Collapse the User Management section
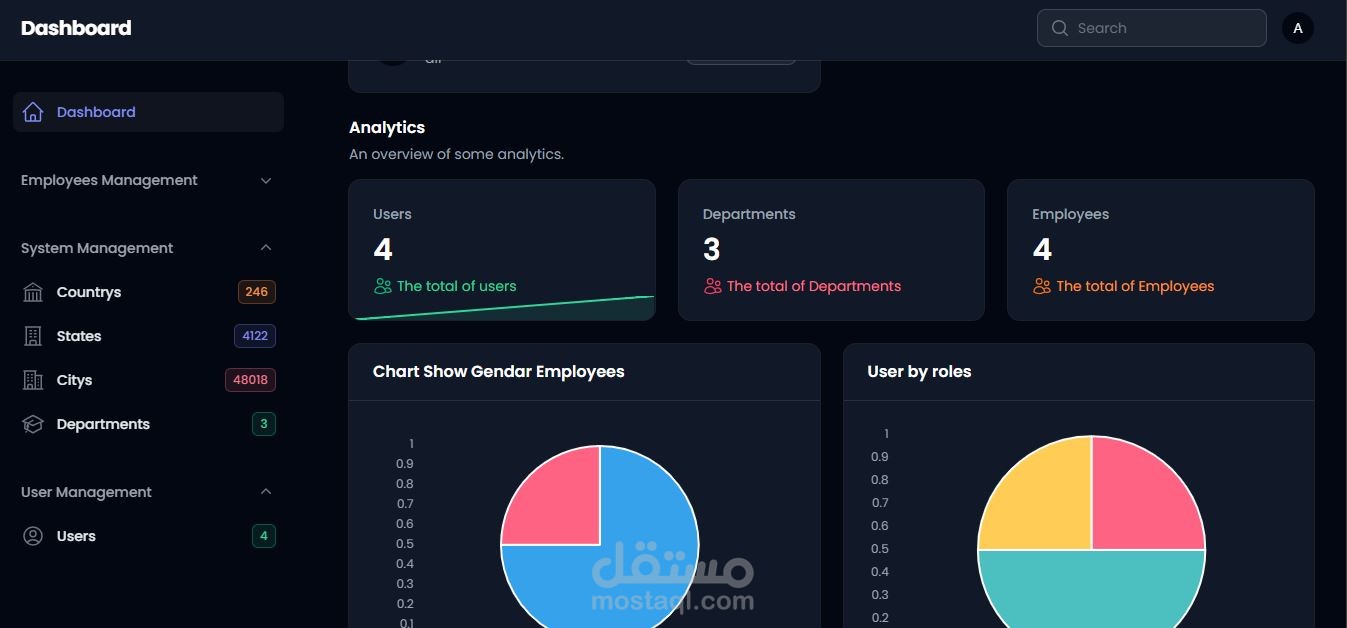The height and width of the screenshot is (628, 1347). tap(148, 492)
